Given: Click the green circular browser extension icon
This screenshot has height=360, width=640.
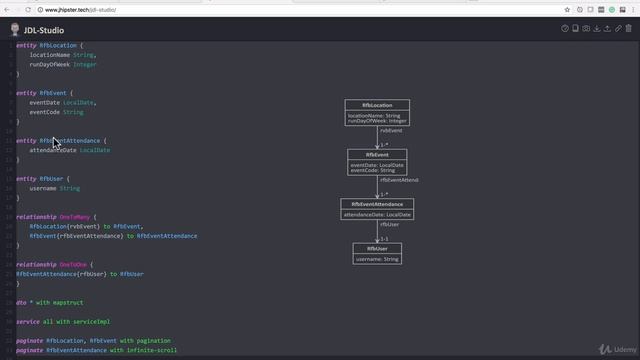Looking at the screenshot, I should pos(612,9).
